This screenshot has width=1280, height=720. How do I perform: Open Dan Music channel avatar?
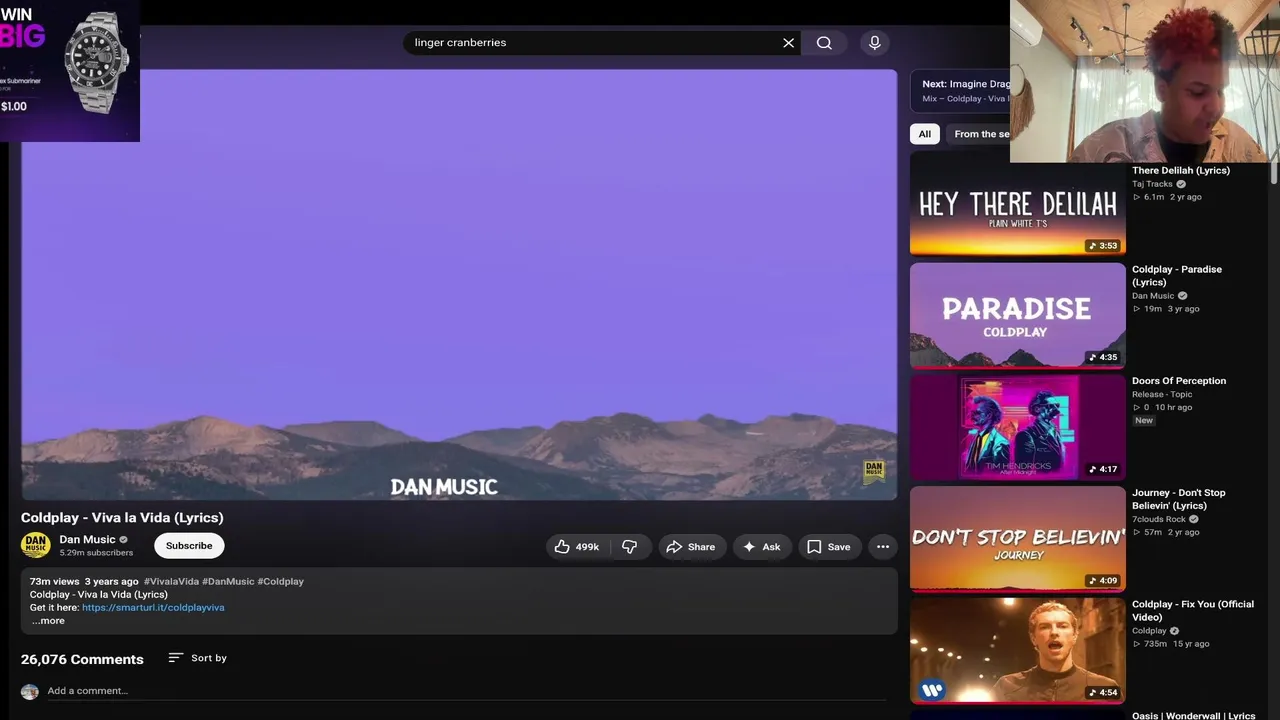(35, 545)
